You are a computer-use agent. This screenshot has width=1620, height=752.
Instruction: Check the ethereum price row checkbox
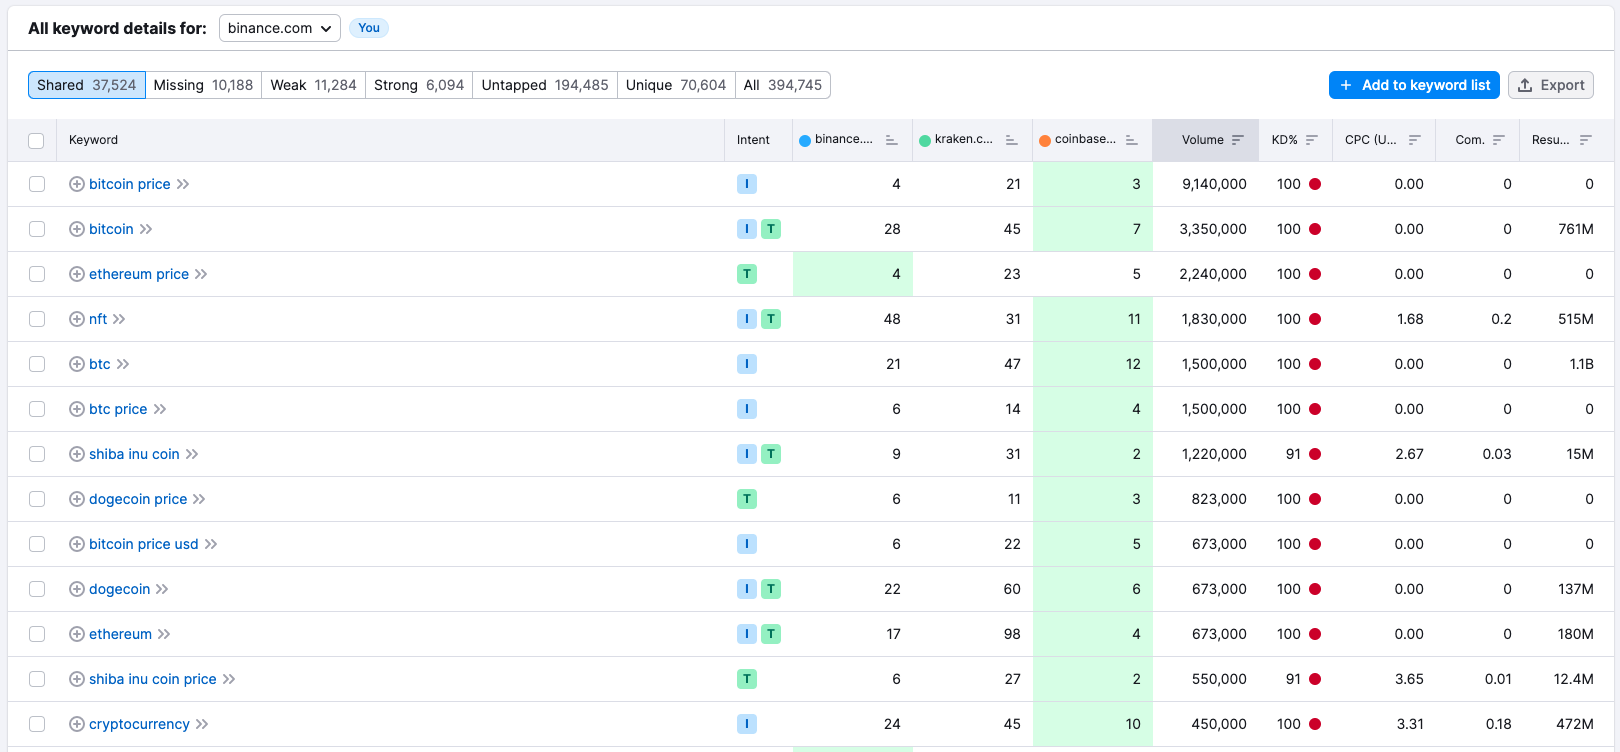(x=37, y=274)
